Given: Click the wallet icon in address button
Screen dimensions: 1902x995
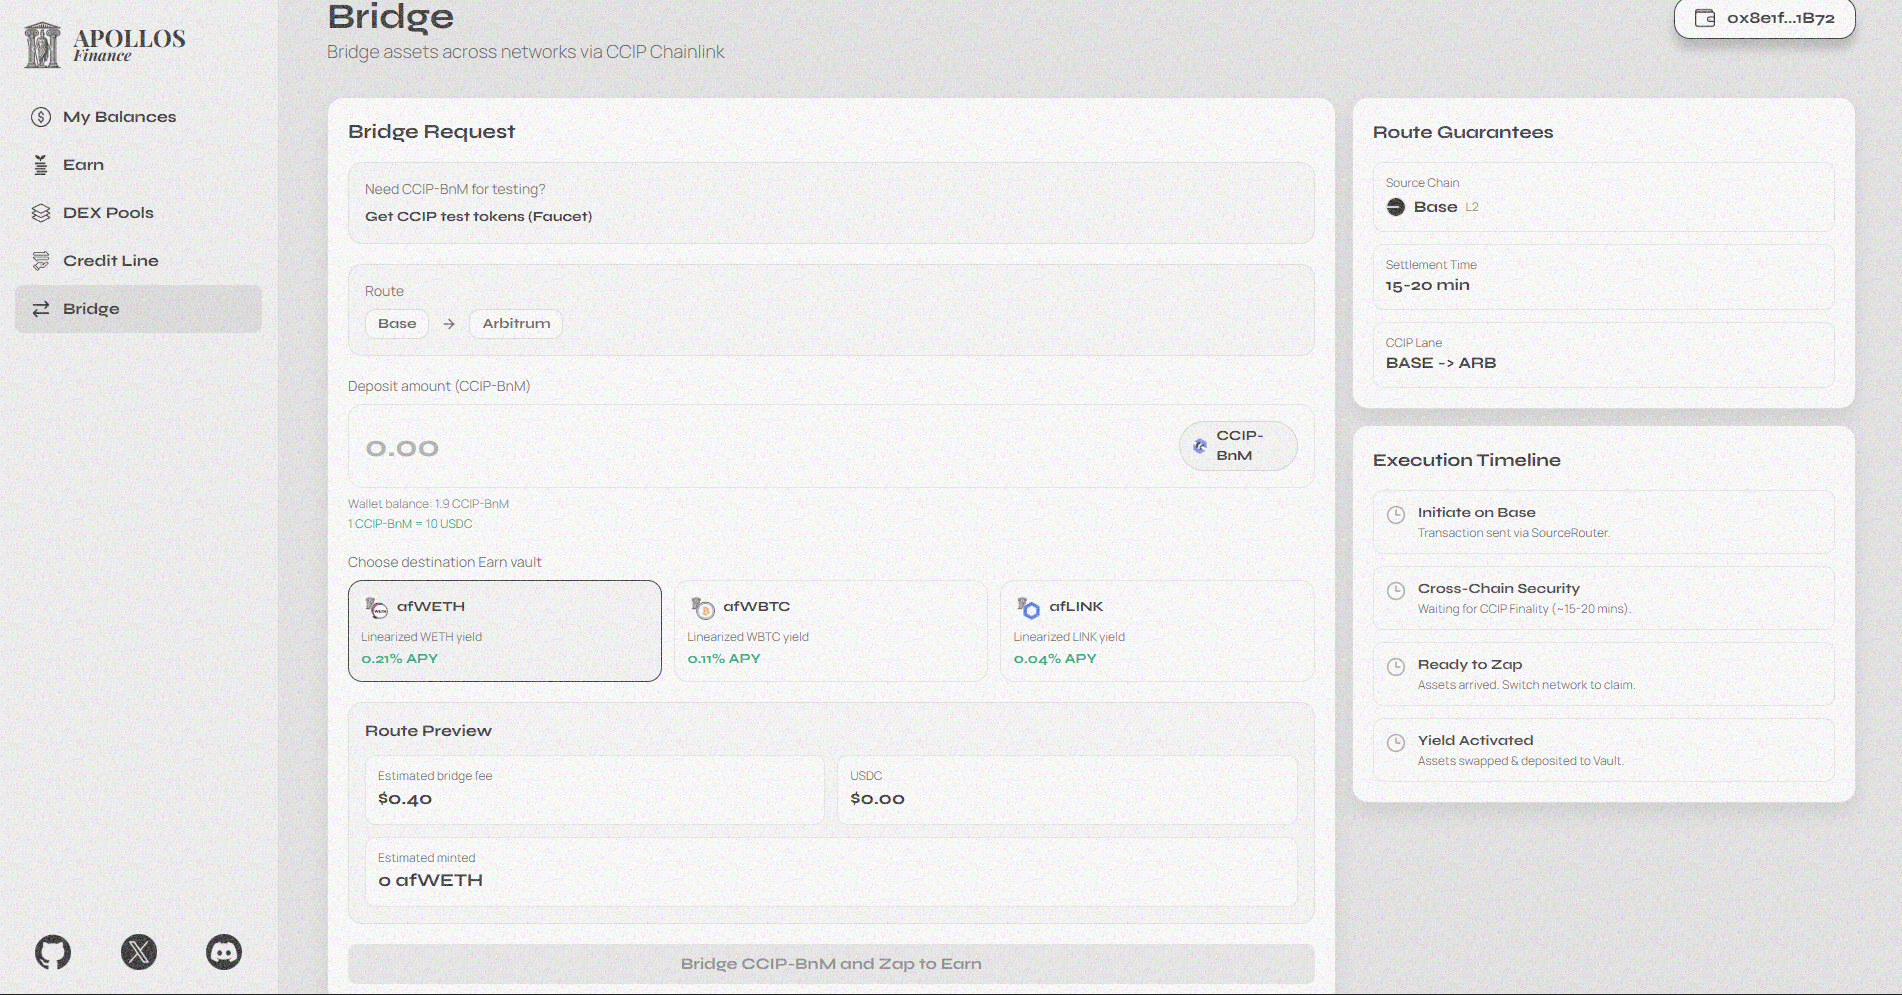Looking at the screenshot, I should coord(1705,18).
